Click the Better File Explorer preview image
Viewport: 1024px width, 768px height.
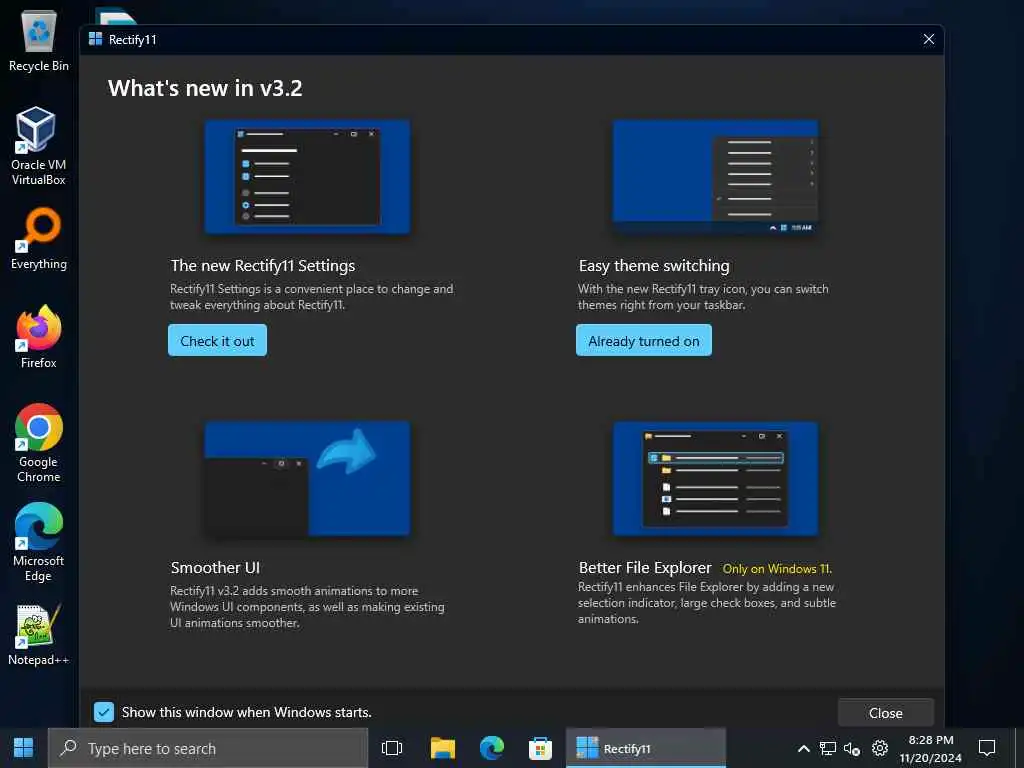(715, 478)
